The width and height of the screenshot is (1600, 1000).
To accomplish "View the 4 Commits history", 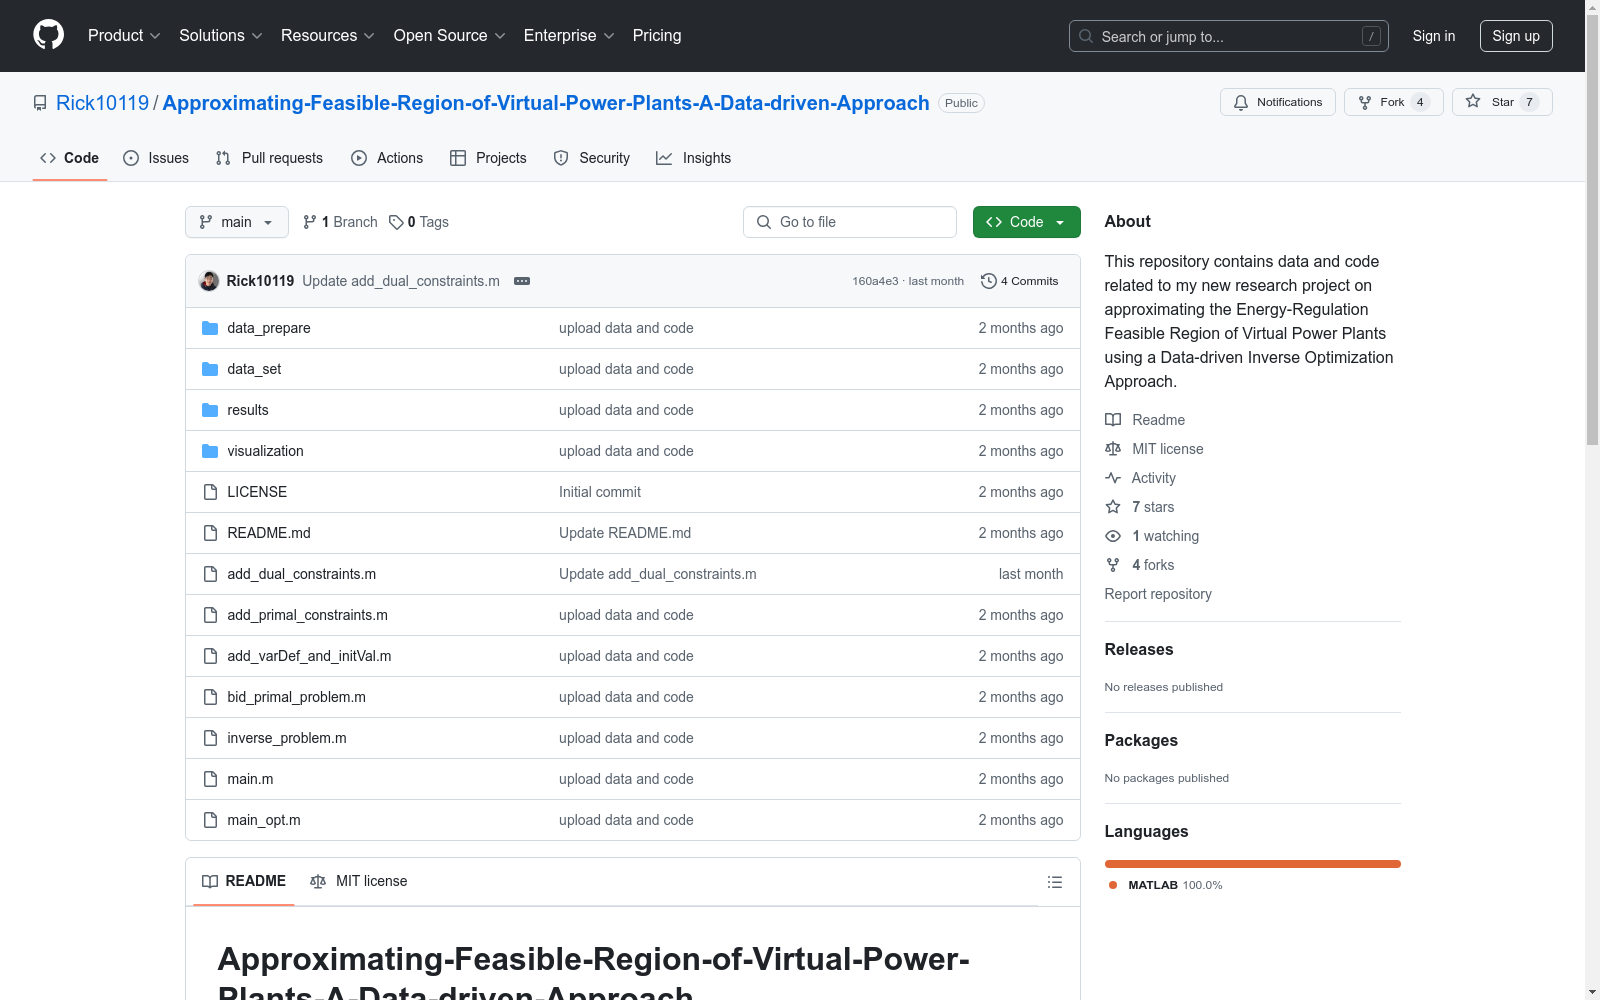I will (1020, 281).
